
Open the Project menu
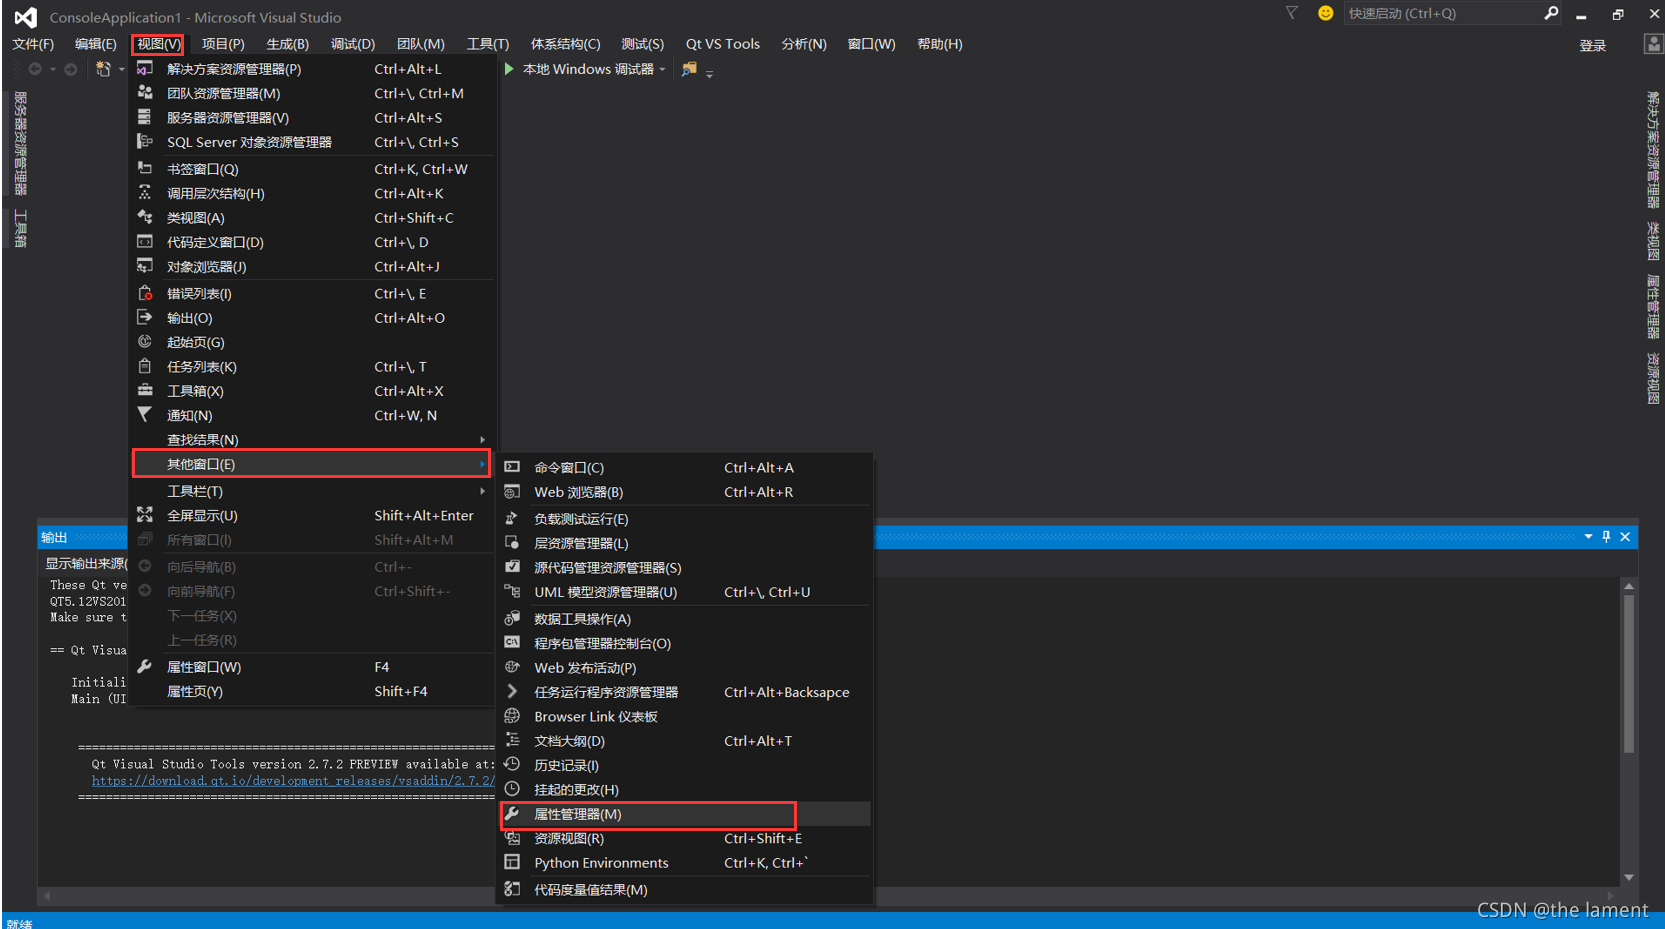[x=223, y=44]
